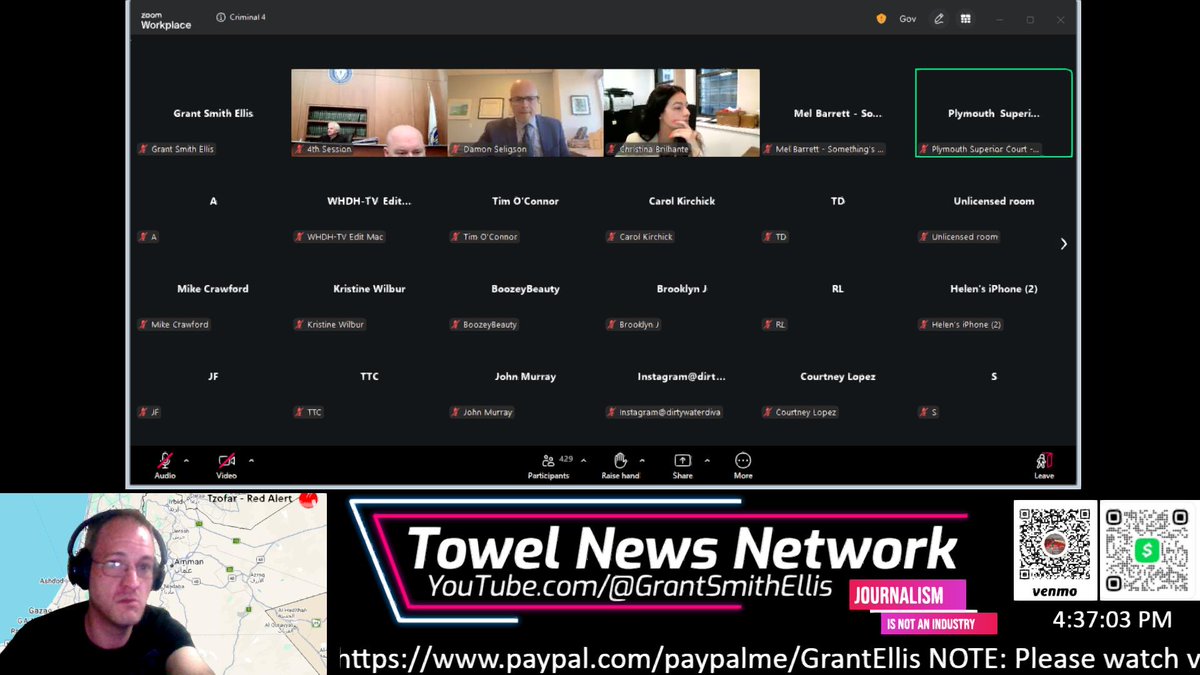Image resolution: width=1200 pixels, height=675 pixels.
Task: Expand reactions arrow next to Raise hand
Action: (x=642, y=461)
